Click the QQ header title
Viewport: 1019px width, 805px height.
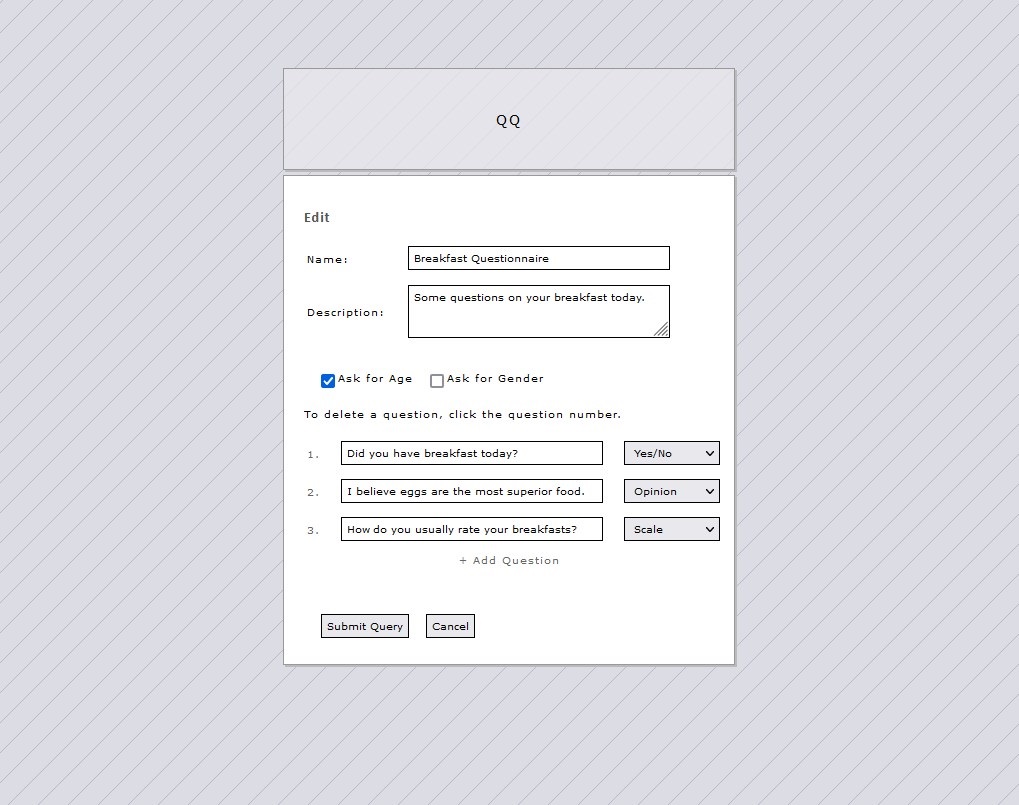click(508, 120)
